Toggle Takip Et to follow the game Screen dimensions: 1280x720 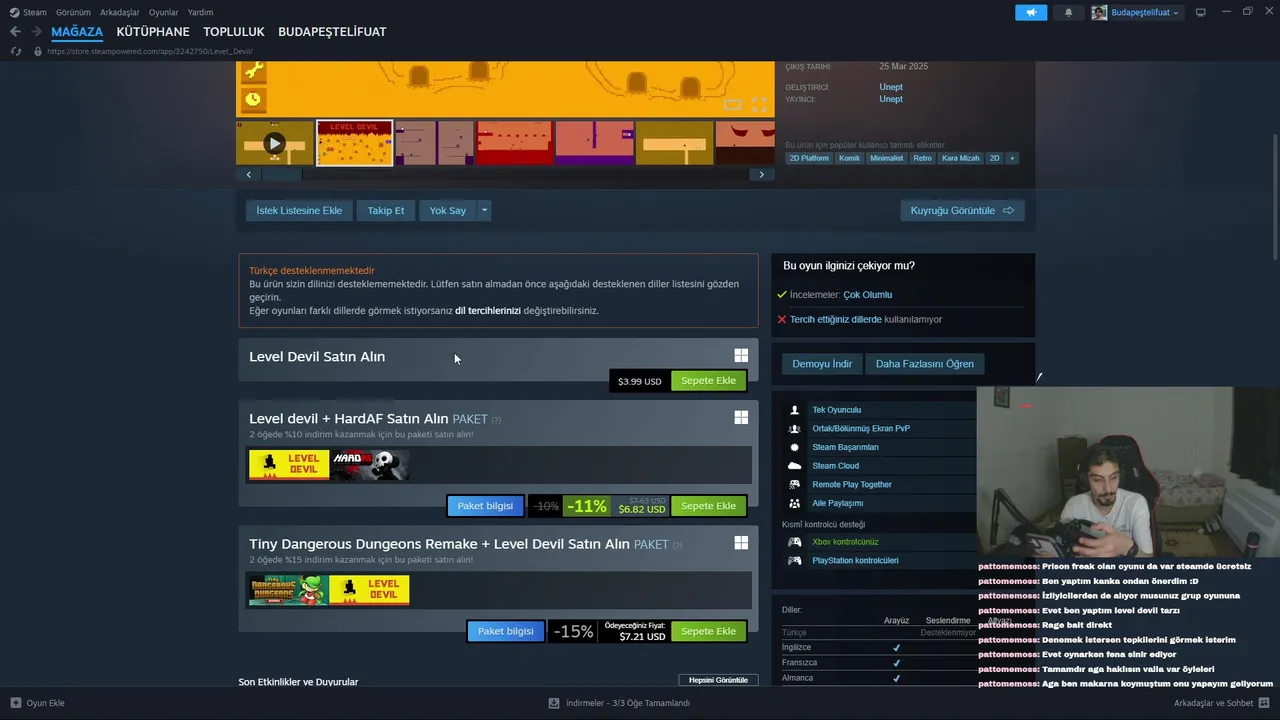386,210
